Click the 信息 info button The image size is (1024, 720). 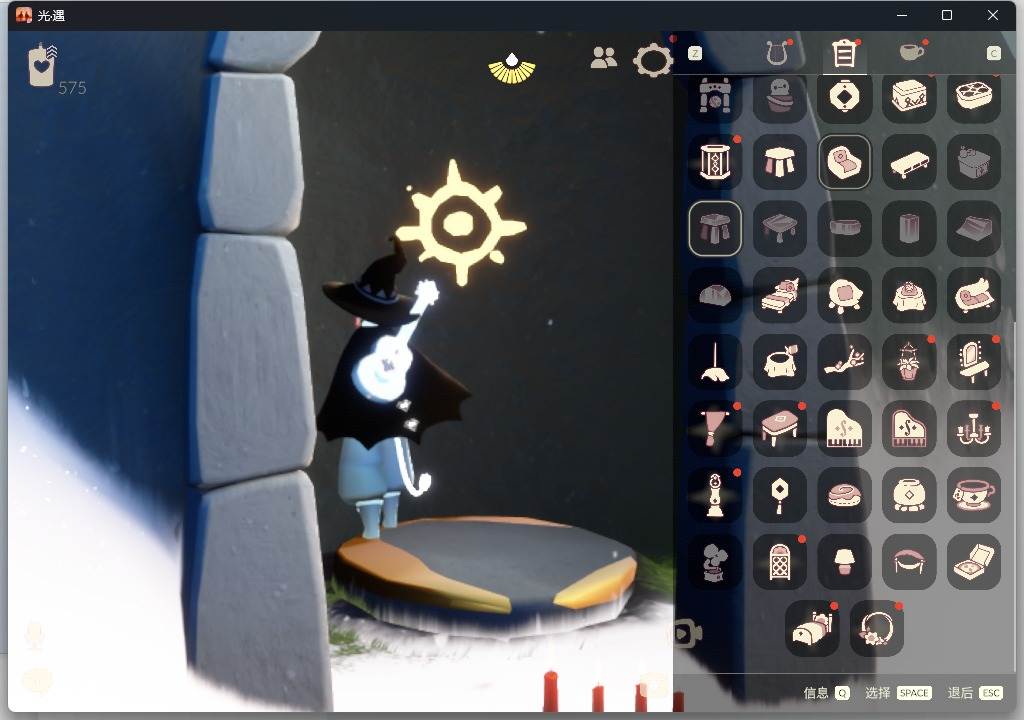point(826,693)
